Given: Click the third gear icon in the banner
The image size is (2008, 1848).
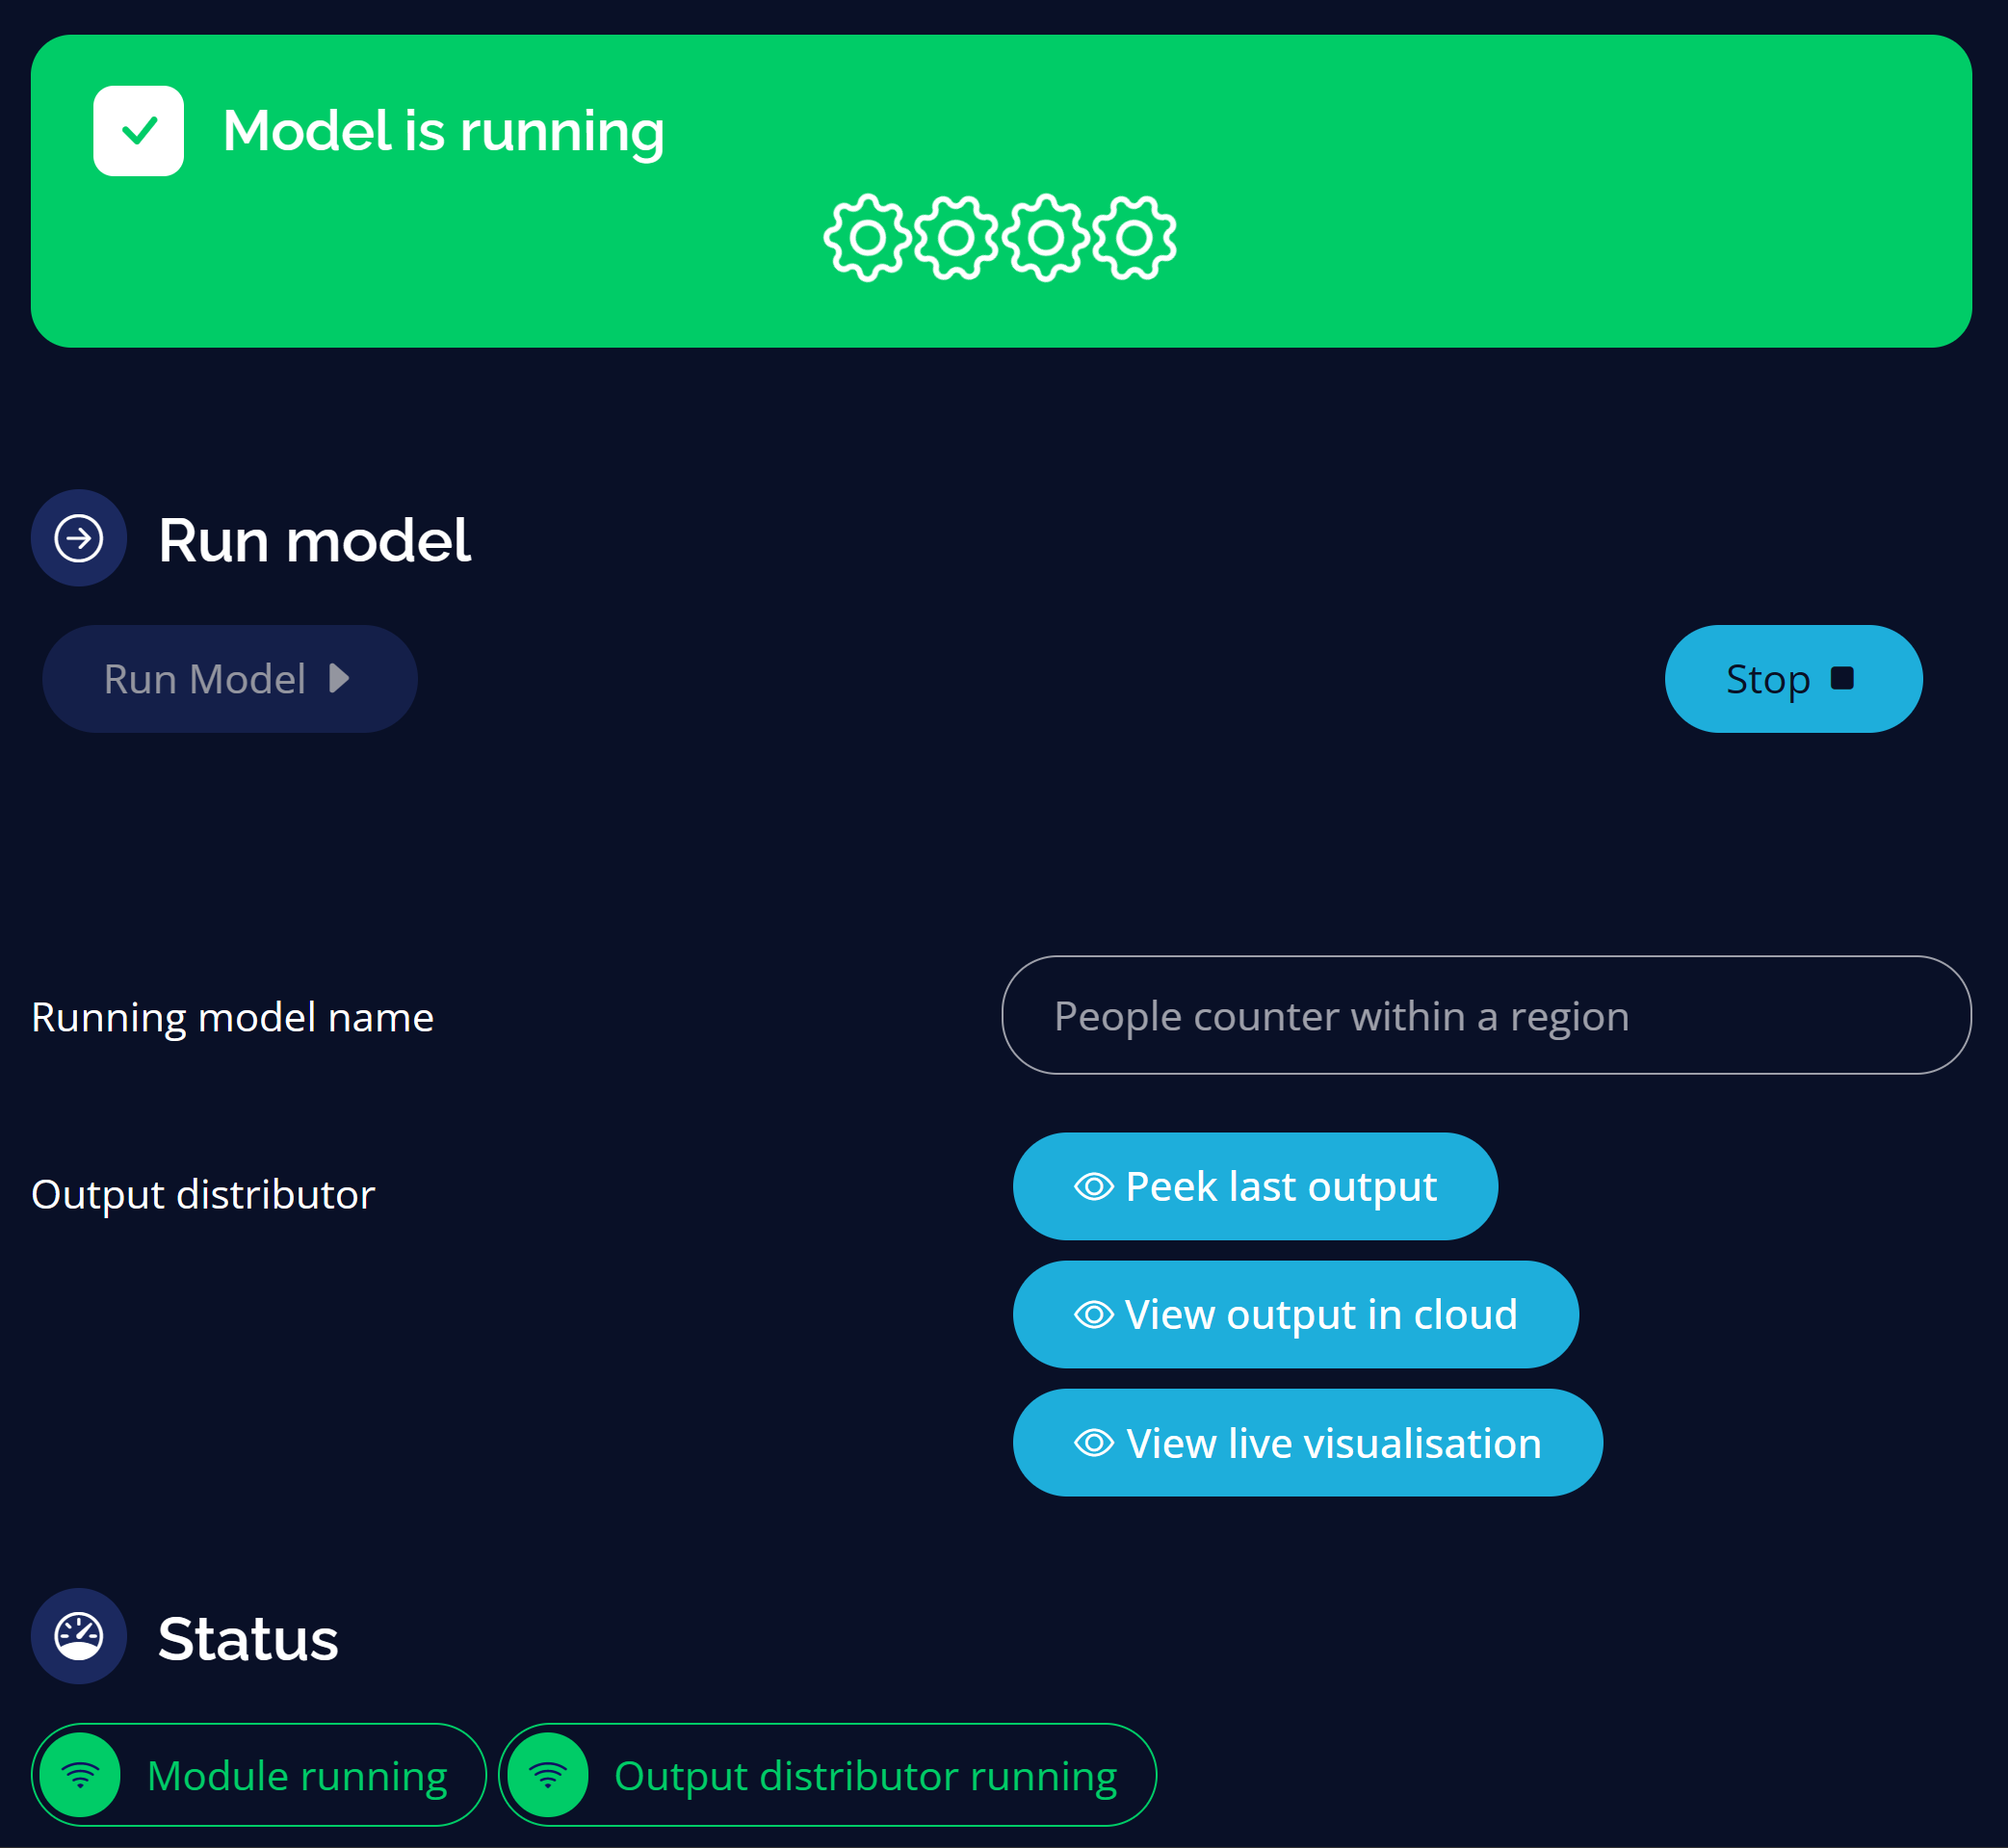Looking at the screenshot, I should (1046, 238).
